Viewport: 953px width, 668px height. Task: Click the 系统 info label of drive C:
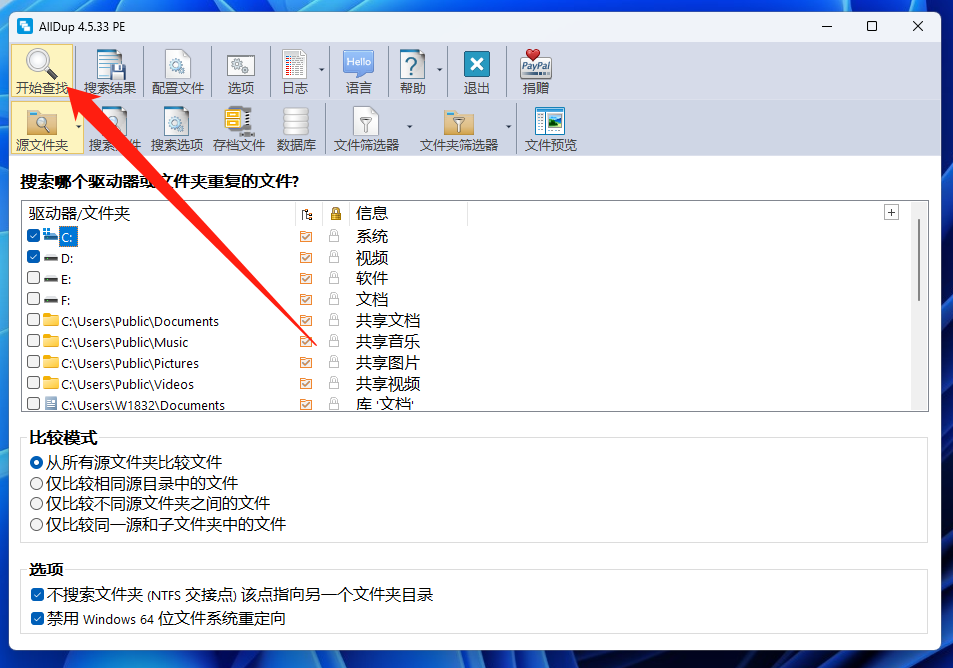[x=371, y=236]
